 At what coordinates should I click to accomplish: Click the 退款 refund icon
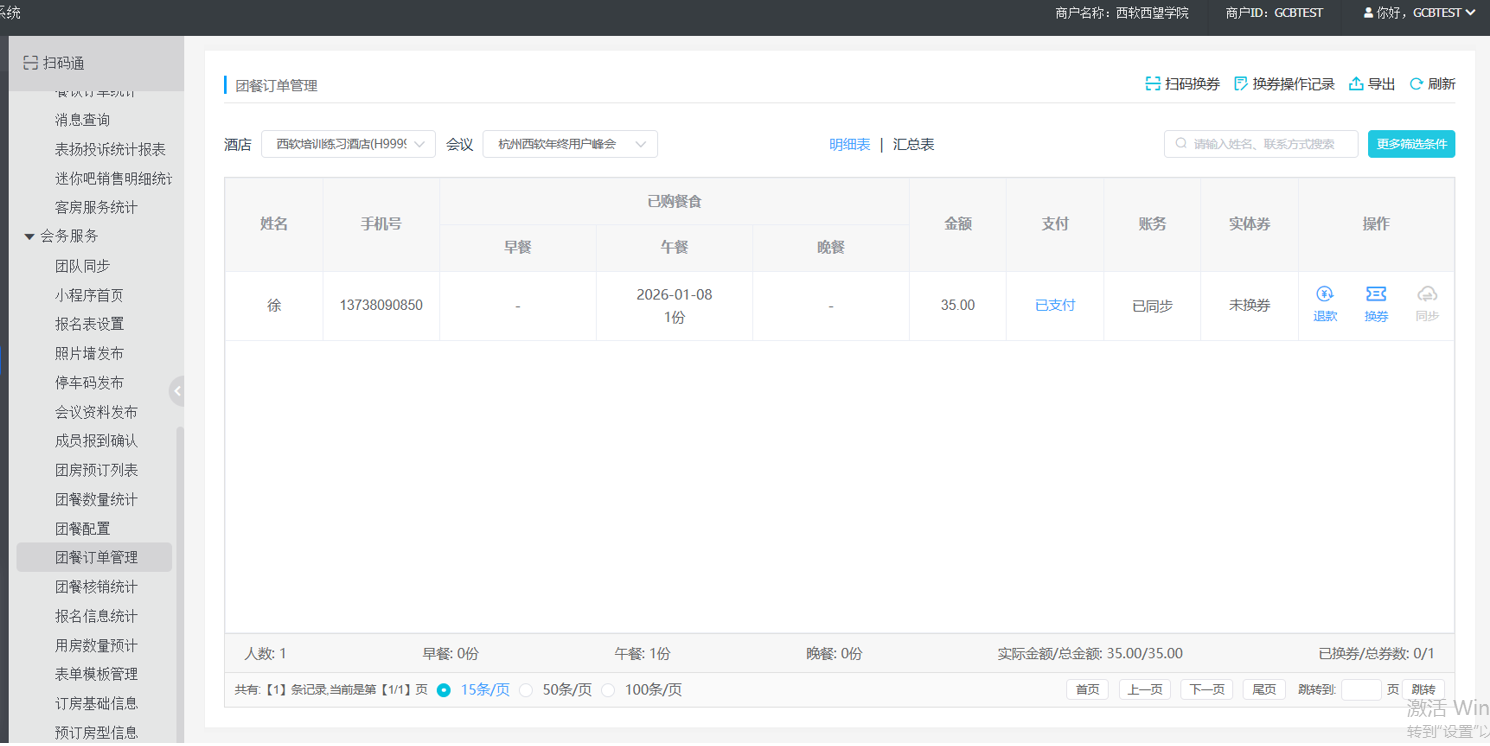(1325, 294)
